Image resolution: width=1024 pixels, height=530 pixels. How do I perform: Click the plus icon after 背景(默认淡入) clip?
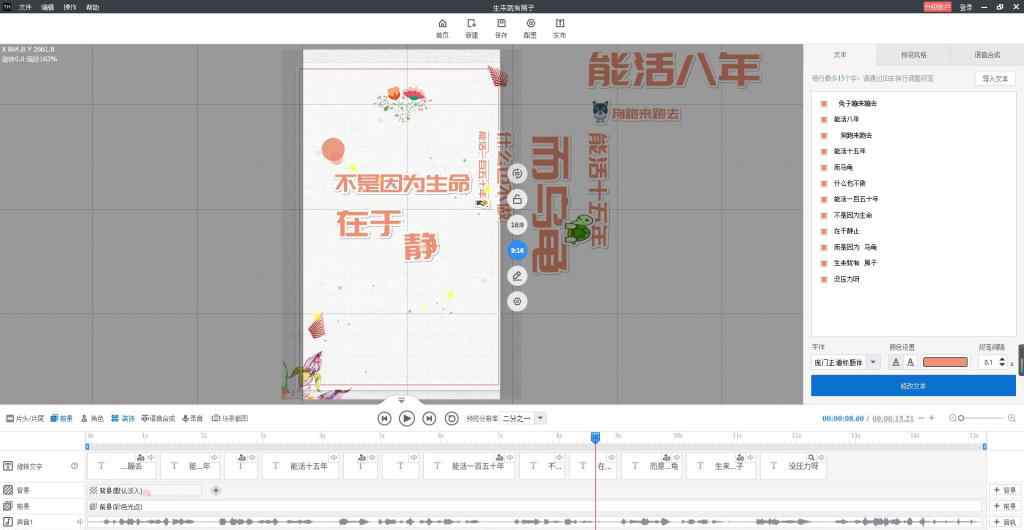(x=216, y=490)
